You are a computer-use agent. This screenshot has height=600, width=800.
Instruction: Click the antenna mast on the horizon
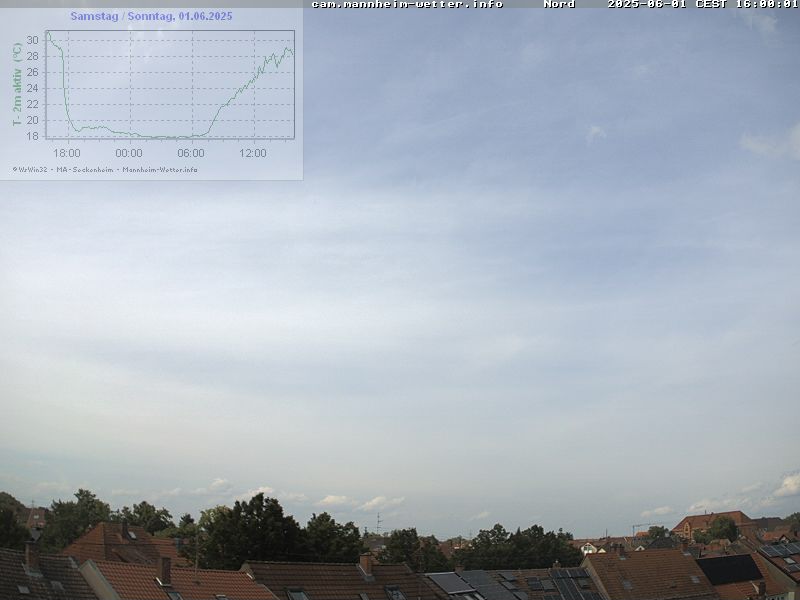(x=378, y=524)
